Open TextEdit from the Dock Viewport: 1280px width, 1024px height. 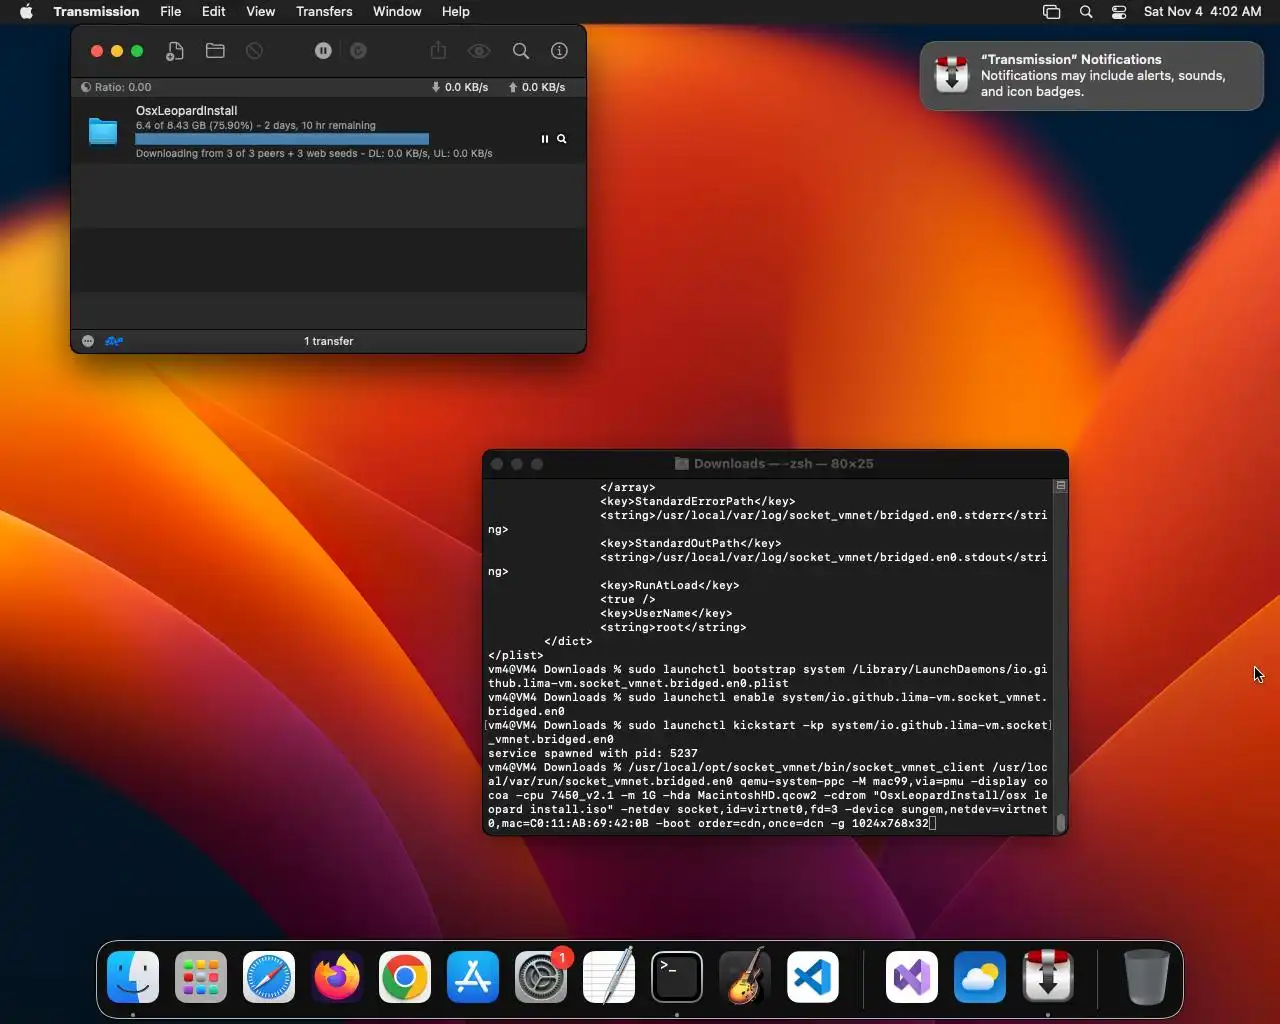coord(609,977)
